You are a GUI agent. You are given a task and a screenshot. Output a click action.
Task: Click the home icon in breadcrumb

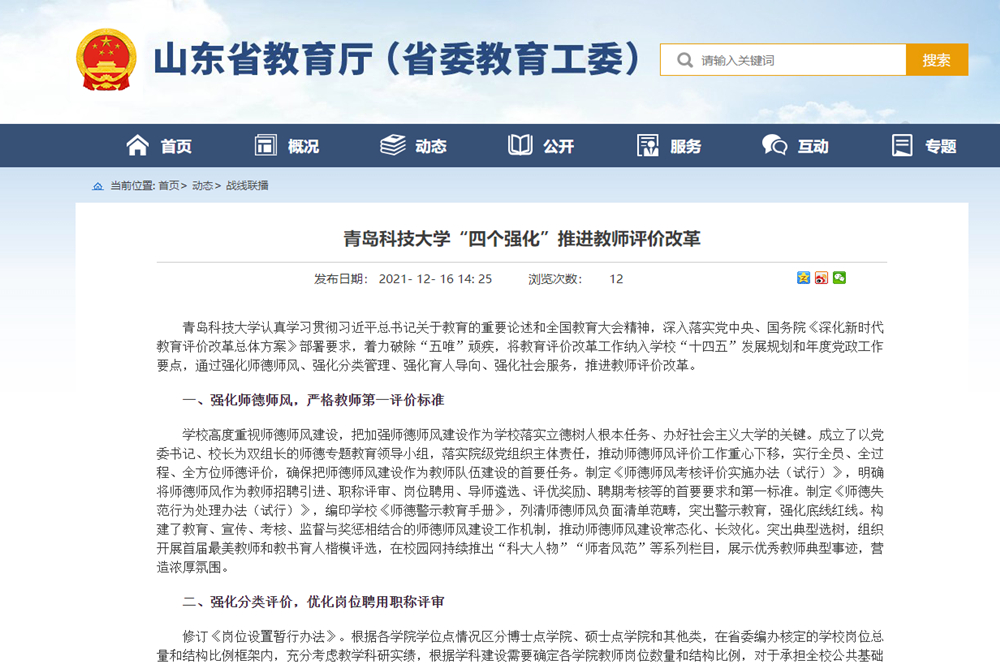(97, 186)
